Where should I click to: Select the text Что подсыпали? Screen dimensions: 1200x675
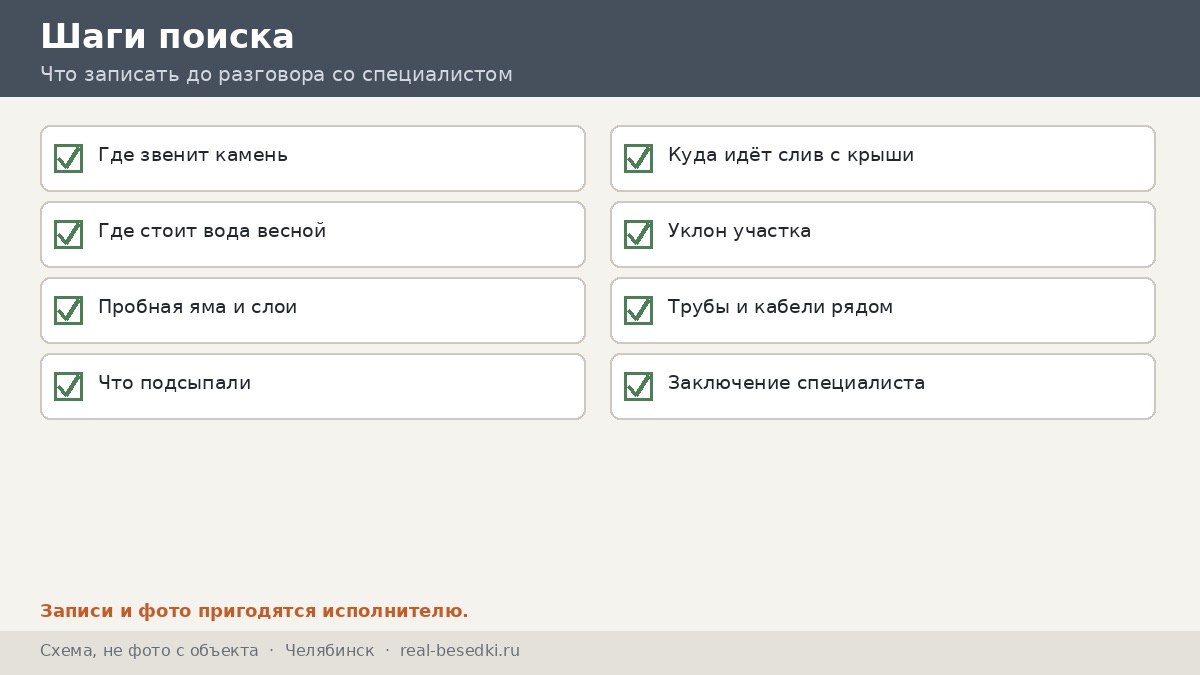[x=175, y=383]
